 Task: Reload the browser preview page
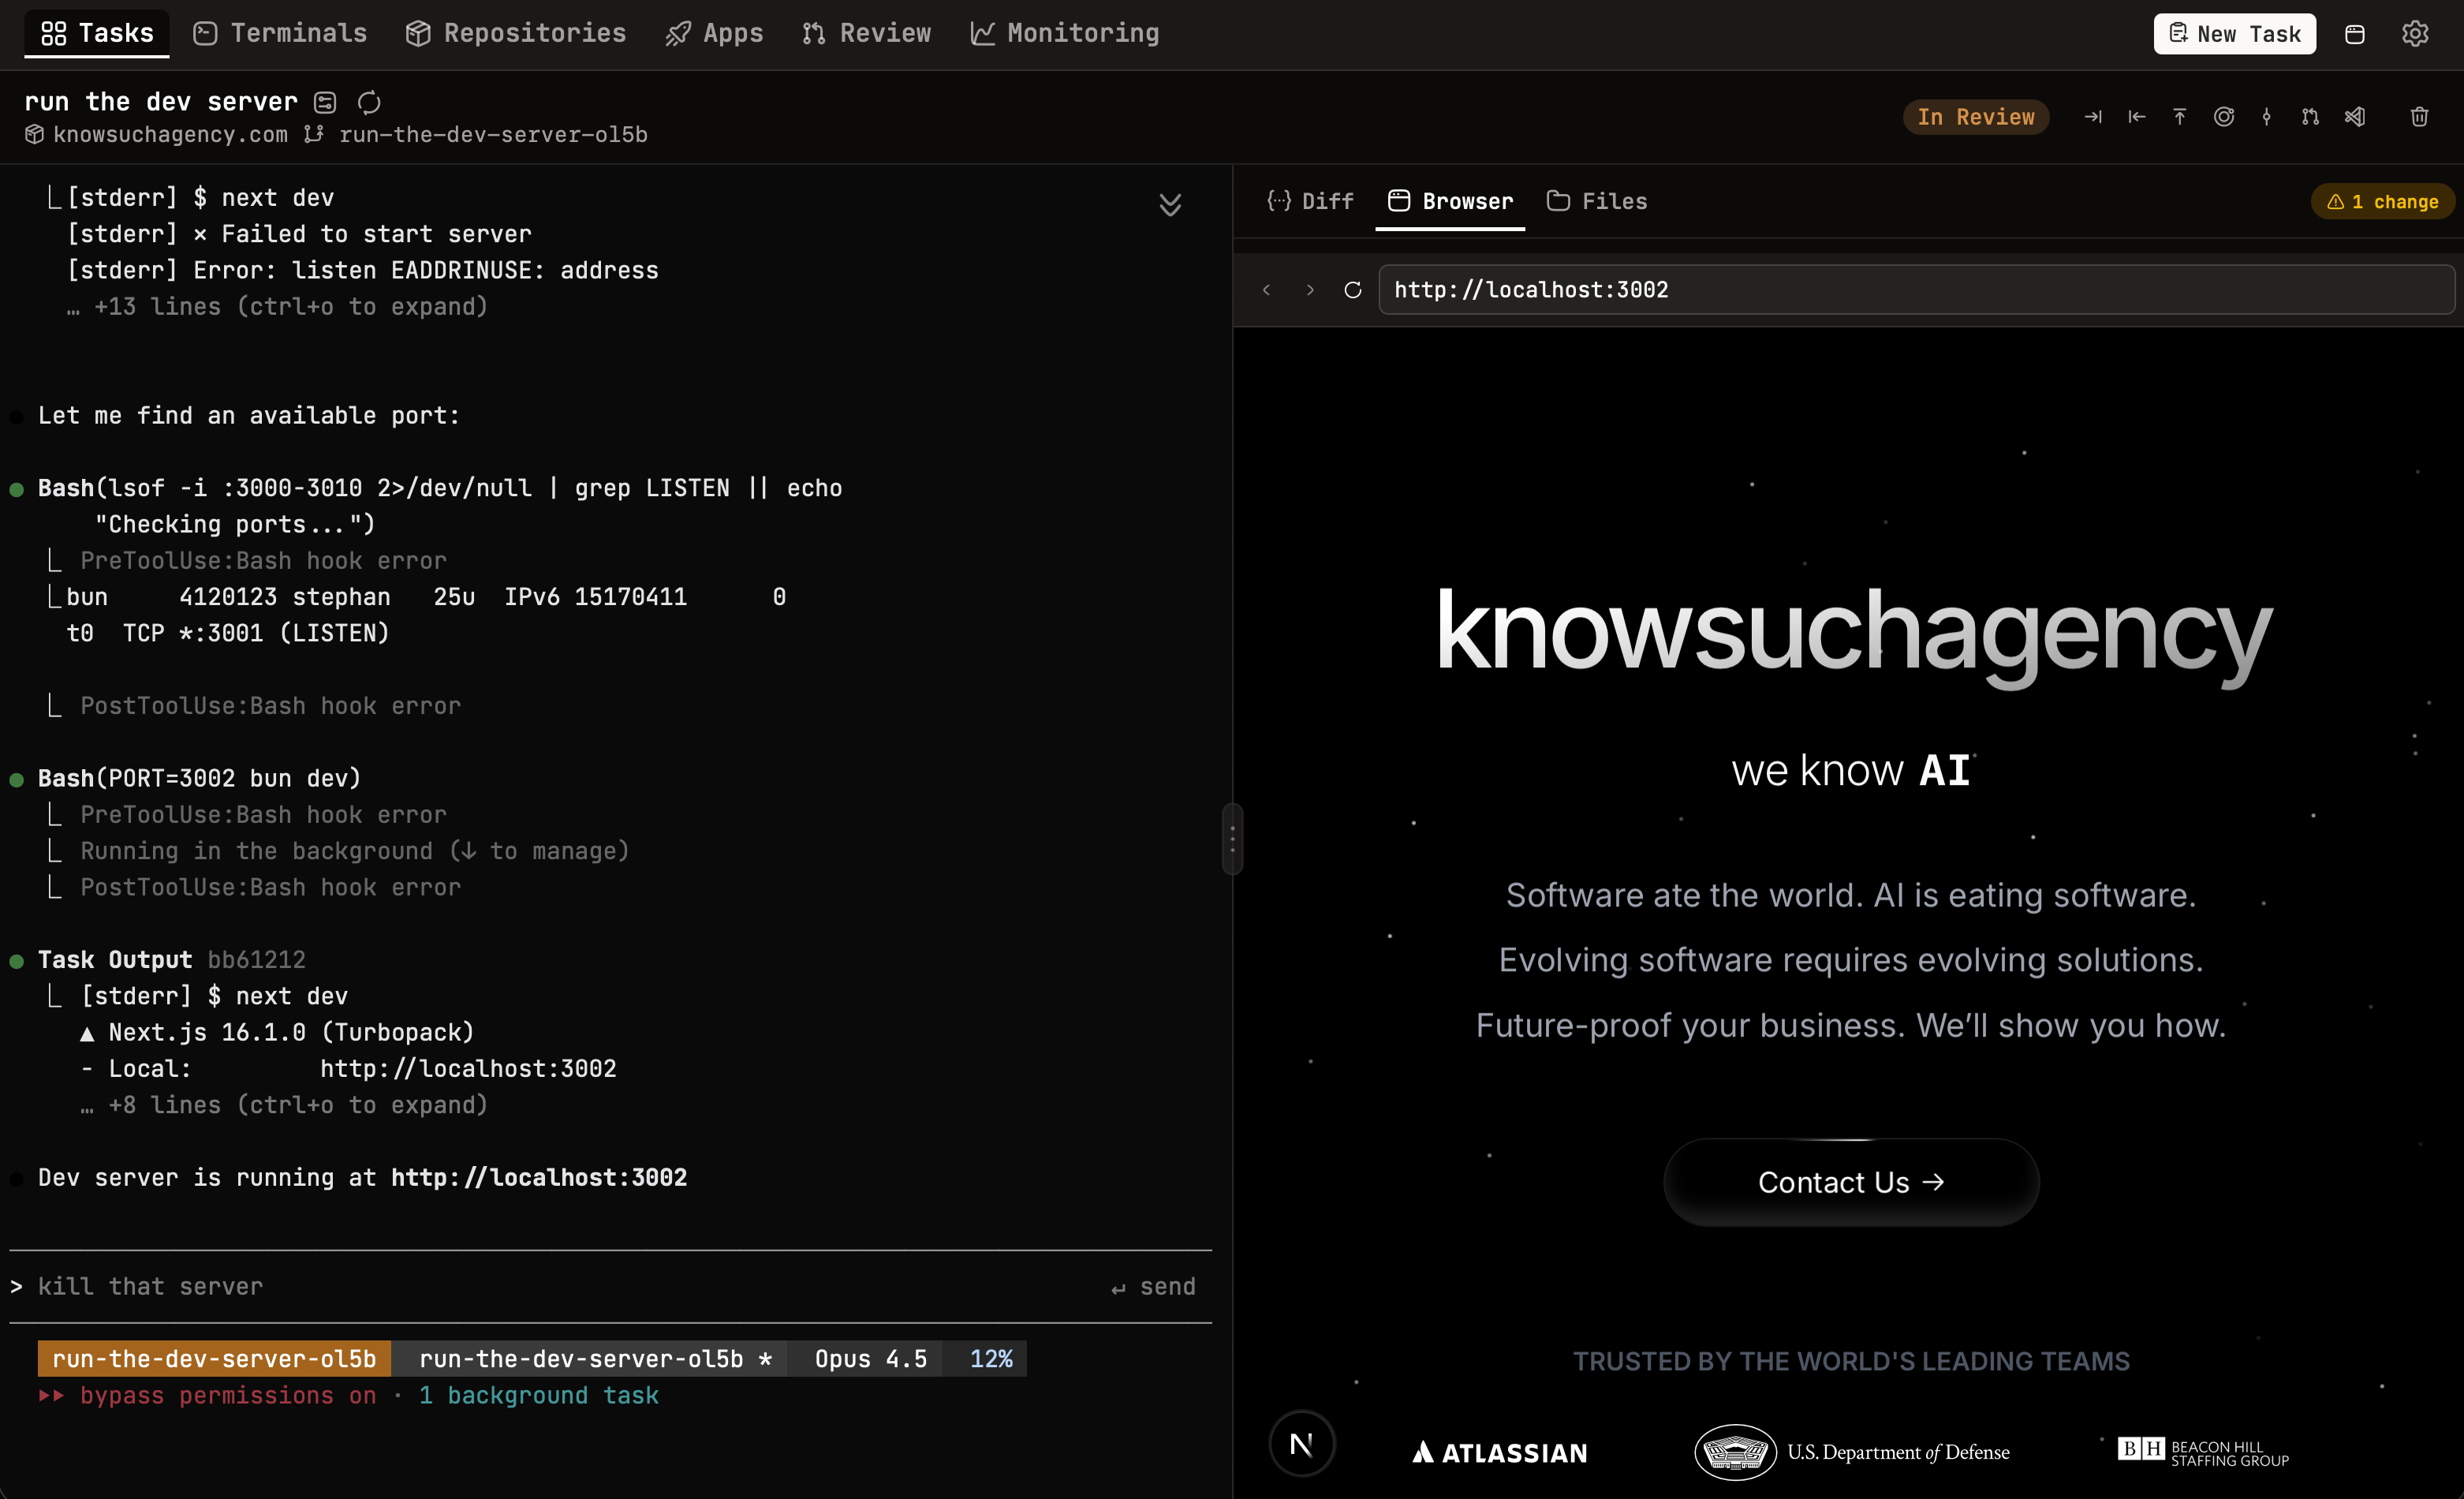(x=1353, y=290)
